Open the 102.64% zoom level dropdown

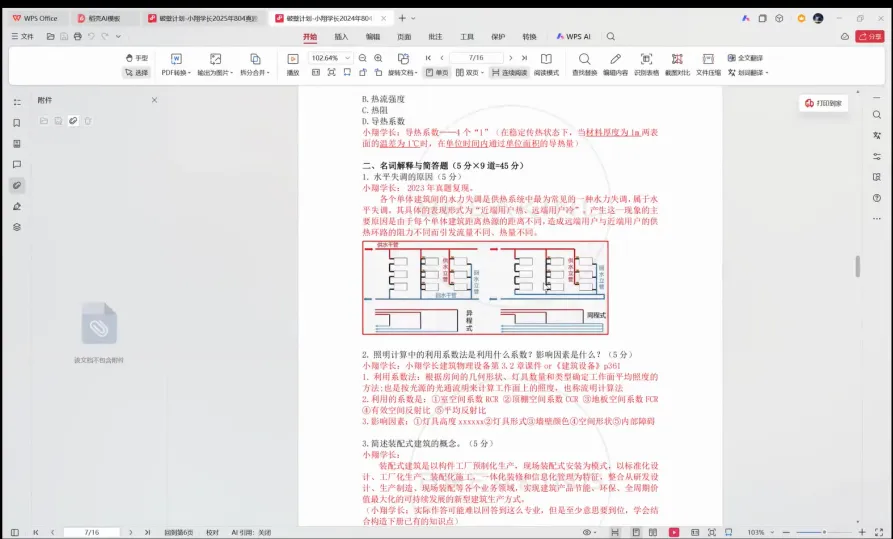[330, 58]
